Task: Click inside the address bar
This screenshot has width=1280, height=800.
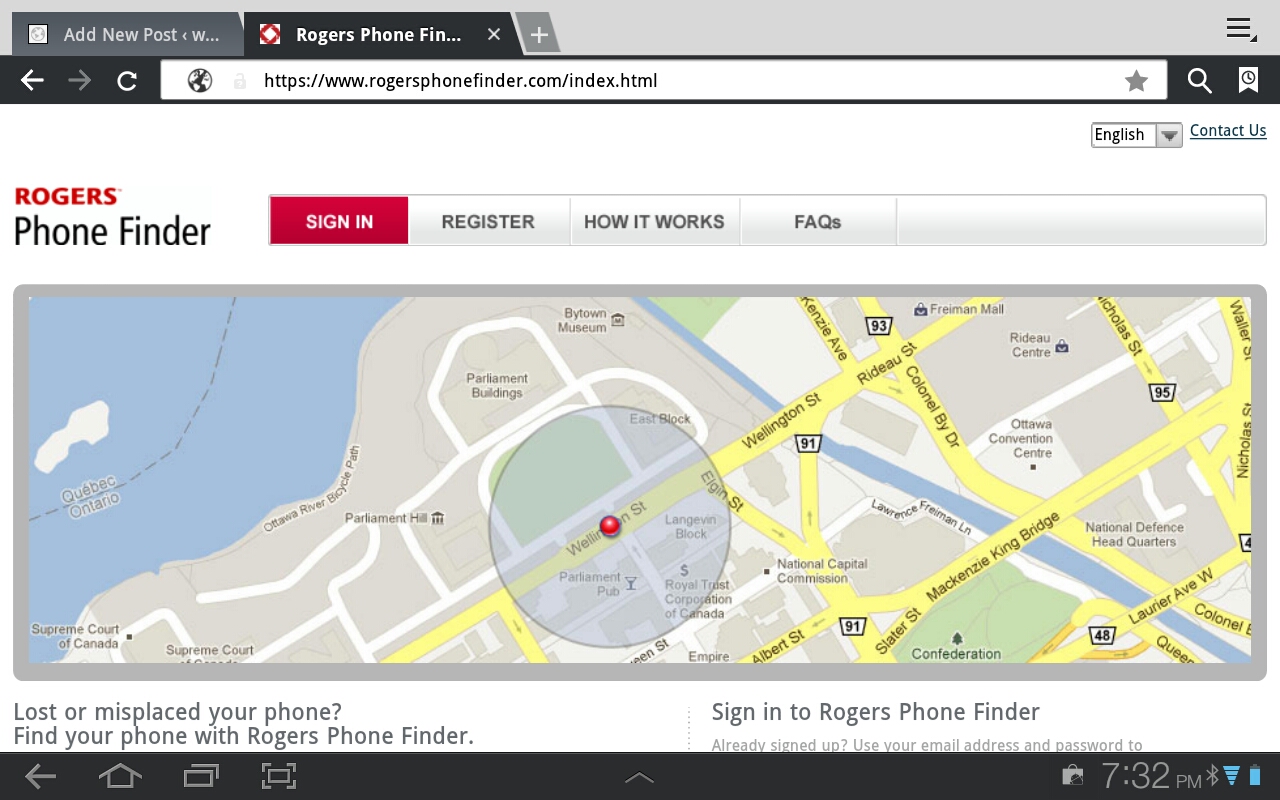Action: (x=600, y=80)
